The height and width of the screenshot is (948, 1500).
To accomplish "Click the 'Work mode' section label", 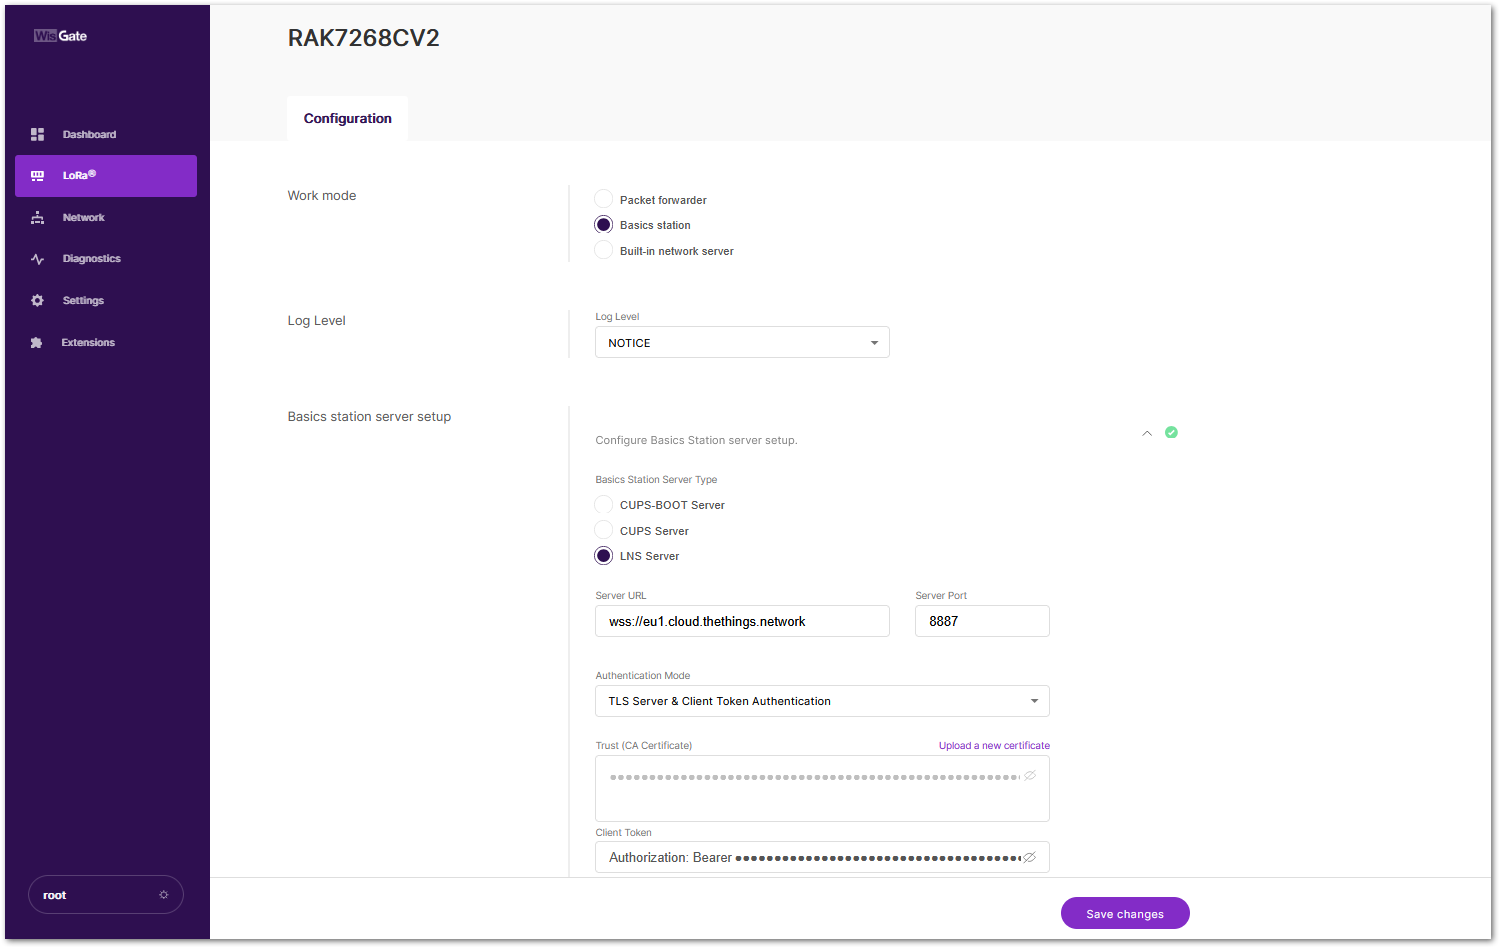I will point(322,195).
